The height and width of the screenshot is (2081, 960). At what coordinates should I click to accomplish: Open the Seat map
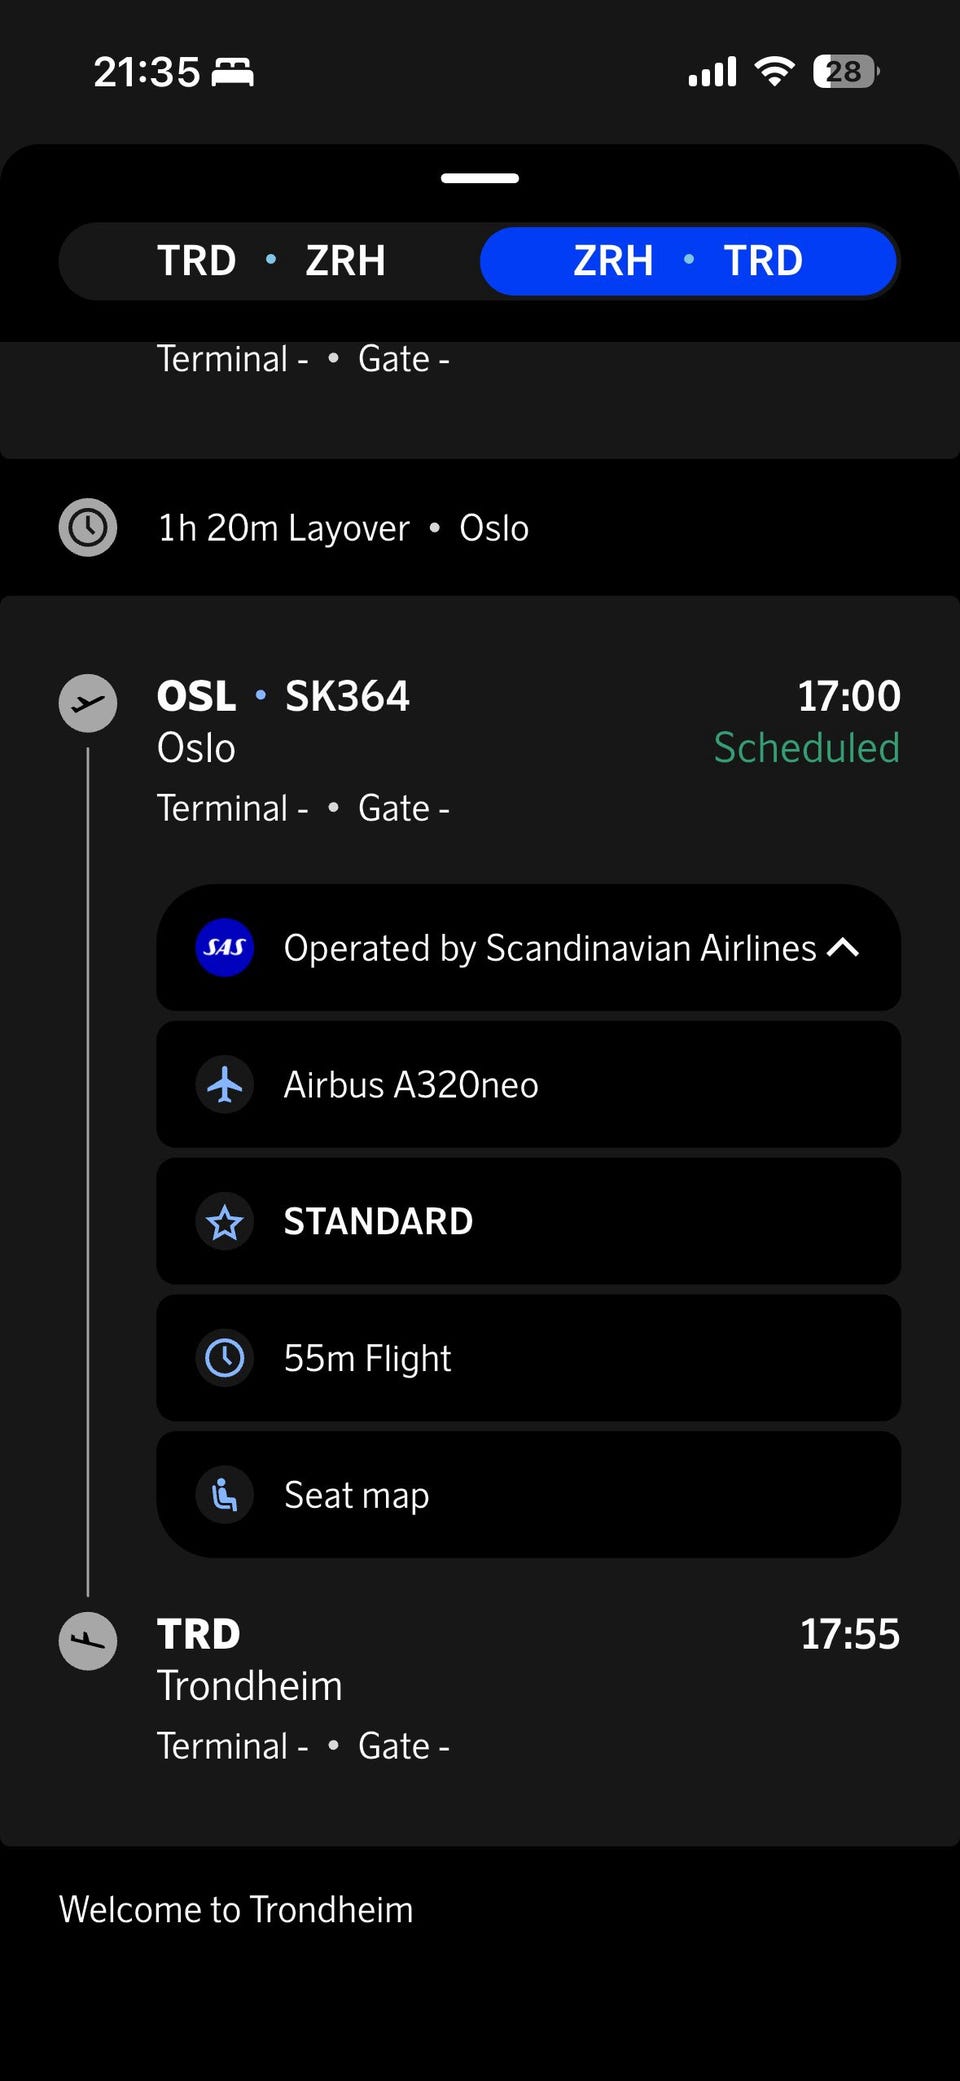point(528,1495)
